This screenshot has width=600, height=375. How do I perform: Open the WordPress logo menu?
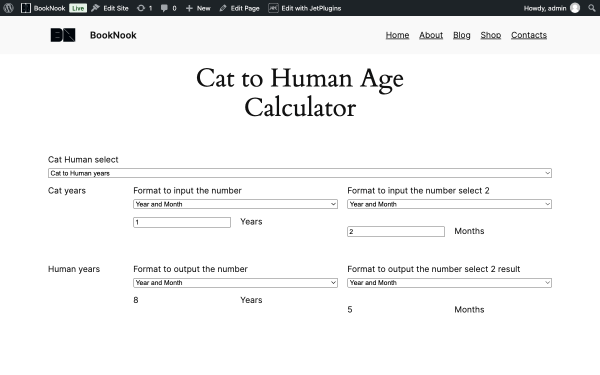(8, 8)
